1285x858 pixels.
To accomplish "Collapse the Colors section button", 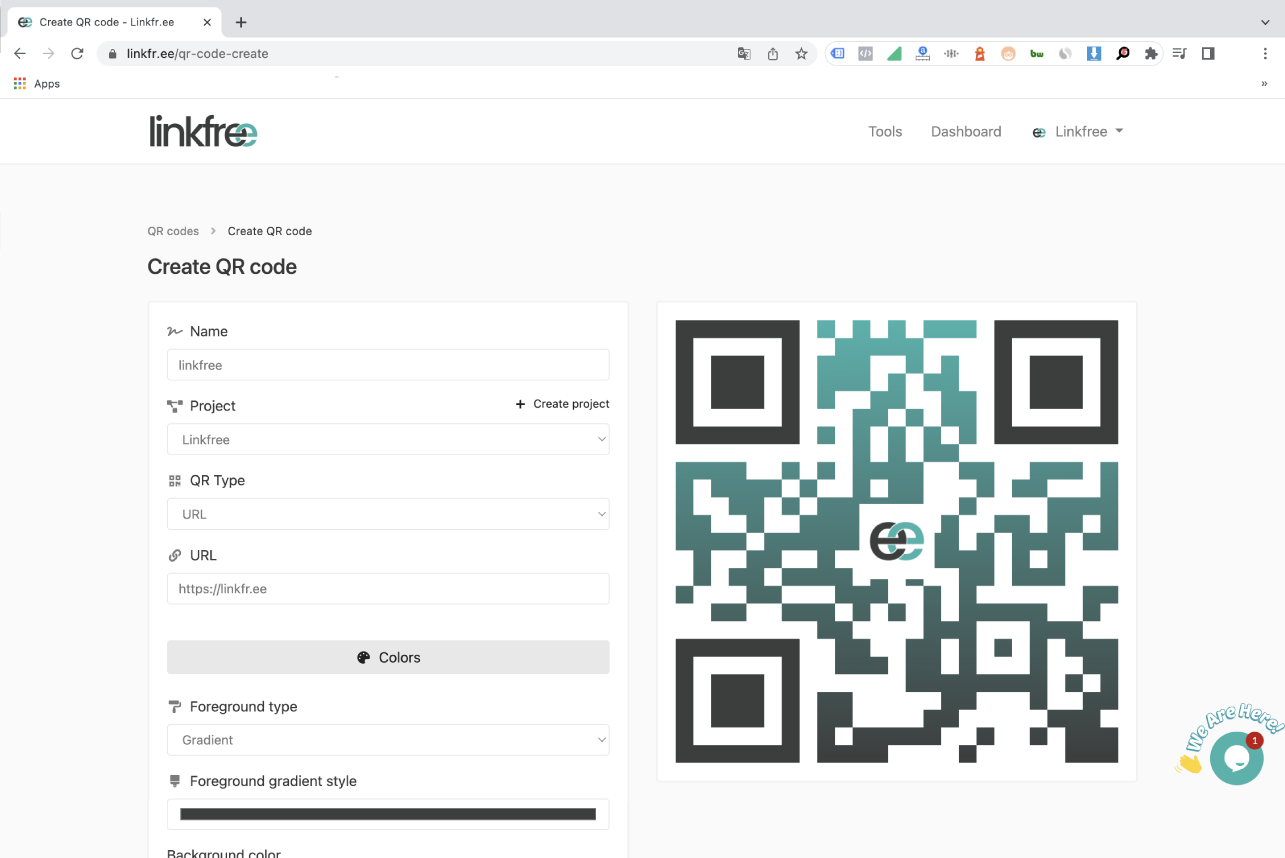I will (388, 657).
